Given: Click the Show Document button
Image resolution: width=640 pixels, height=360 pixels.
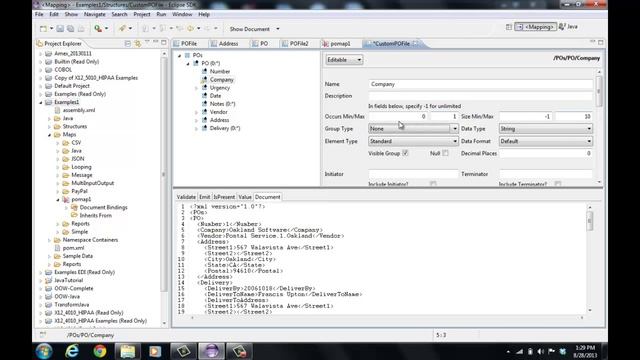Looking at the screenshot, I should pos(249,29).
